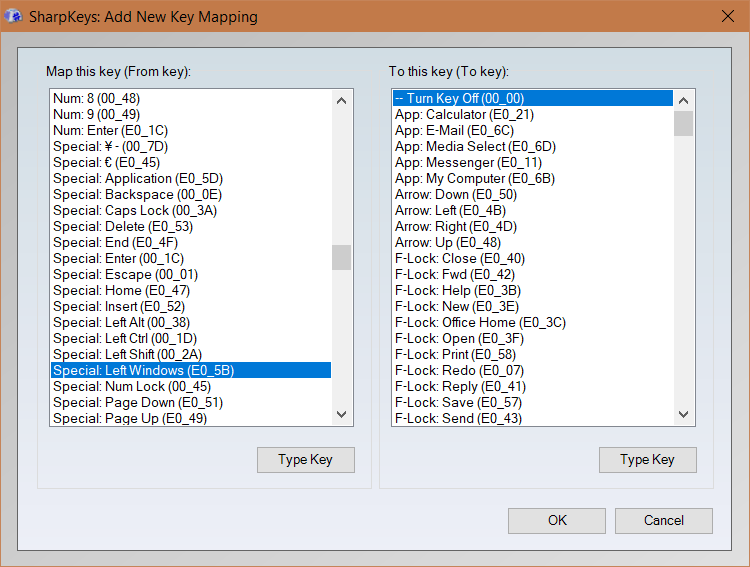Viewport: 750px width, 567px height.
Task: Click down arrow of From key list scrollbar
Action: [x=341, y=414]
